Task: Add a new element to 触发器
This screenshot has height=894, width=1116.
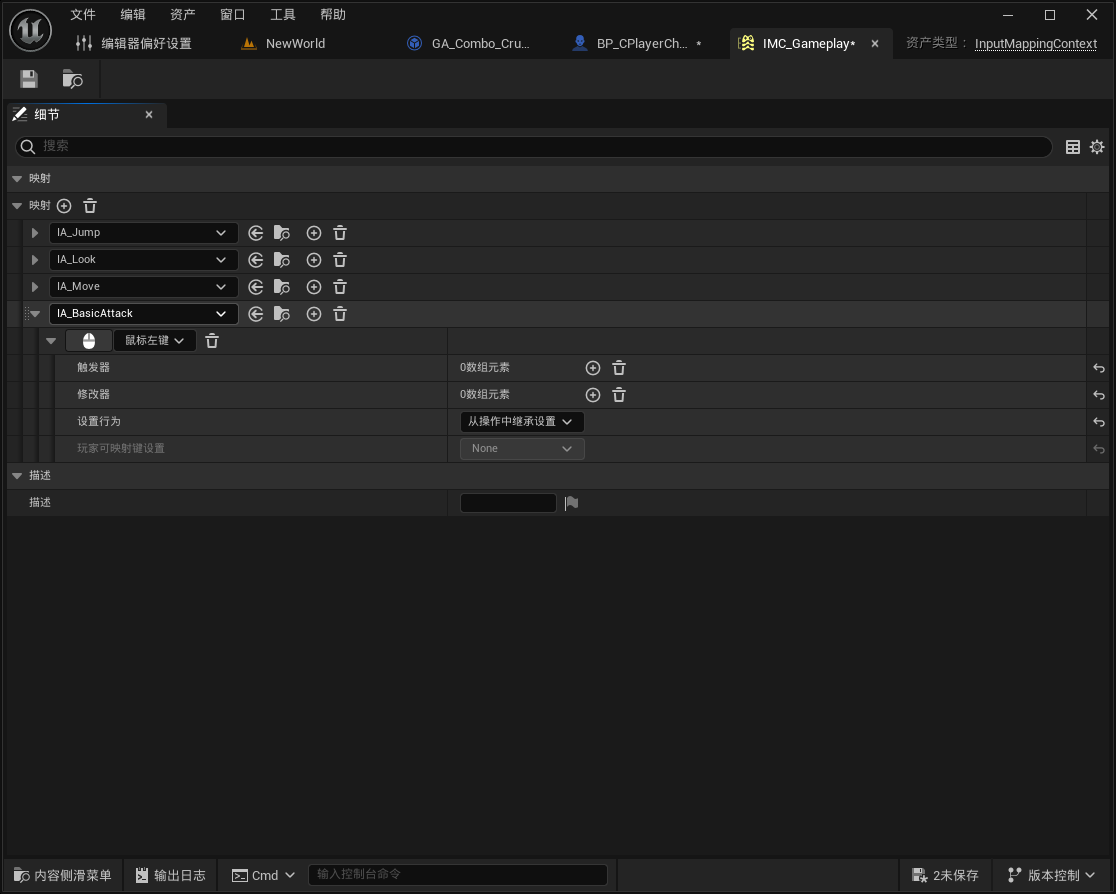Action: click(x=592, y=367)
